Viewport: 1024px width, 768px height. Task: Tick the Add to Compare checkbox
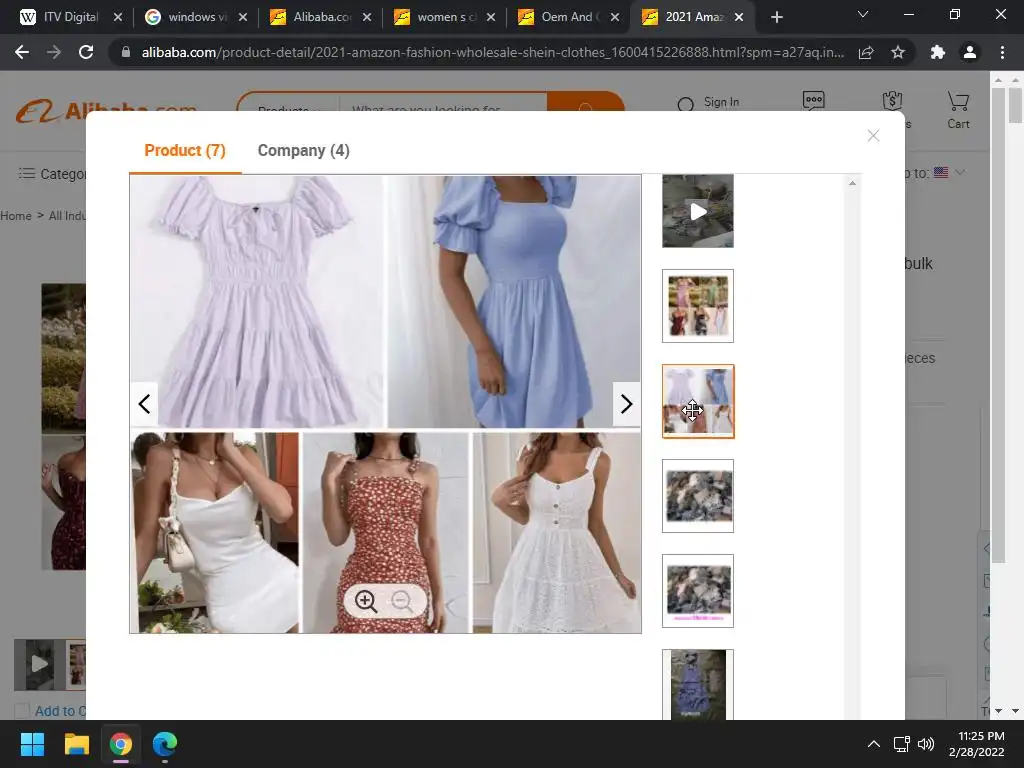click(x=22, y=711)
